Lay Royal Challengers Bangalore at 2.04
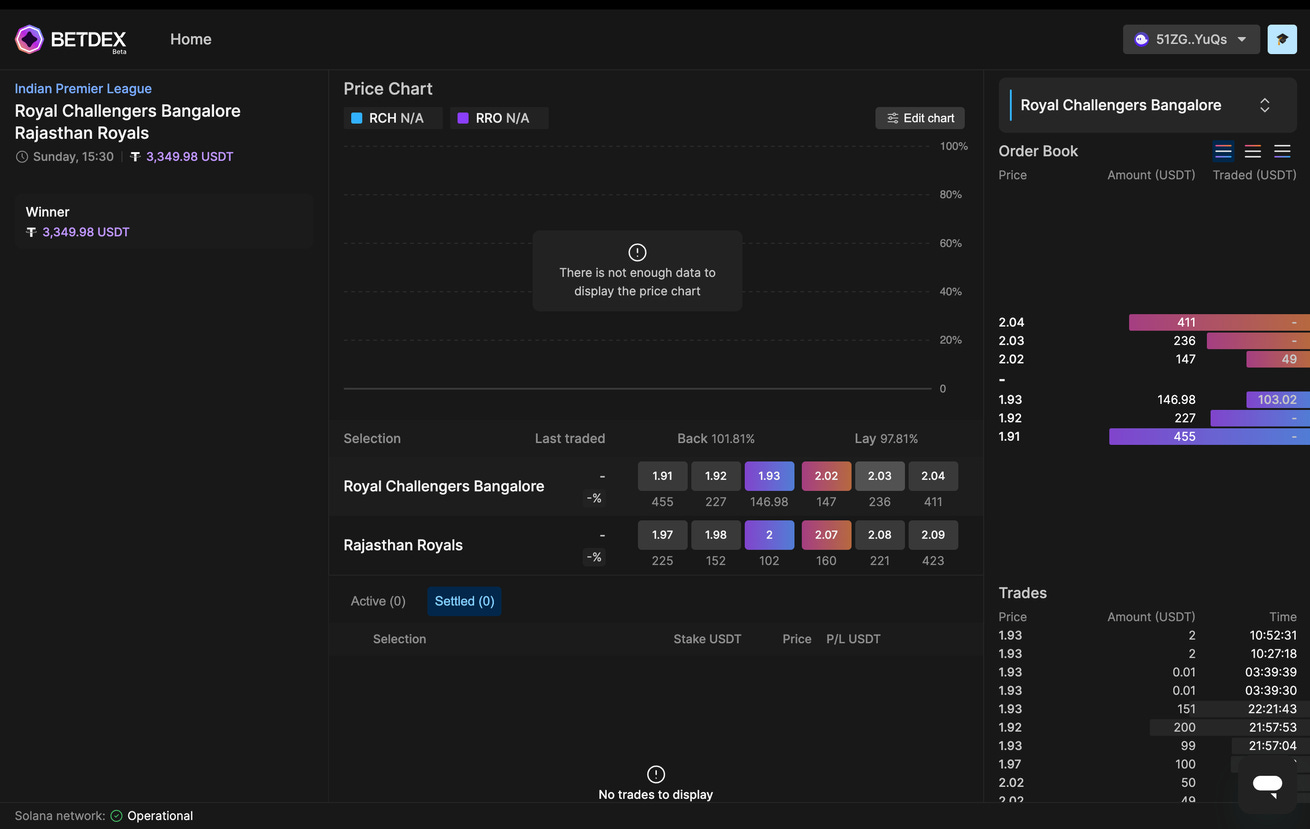The width and height of the screenshot is (1310, 829). (933, 476)
